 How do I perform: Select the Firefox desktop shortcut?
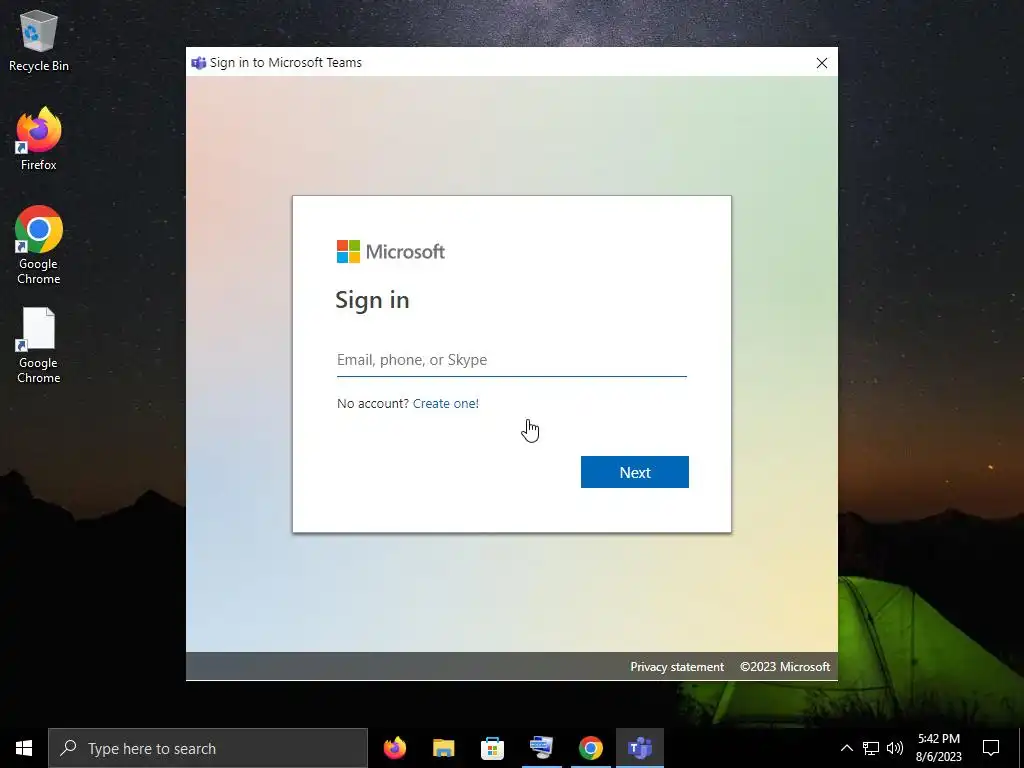[39, 139]
